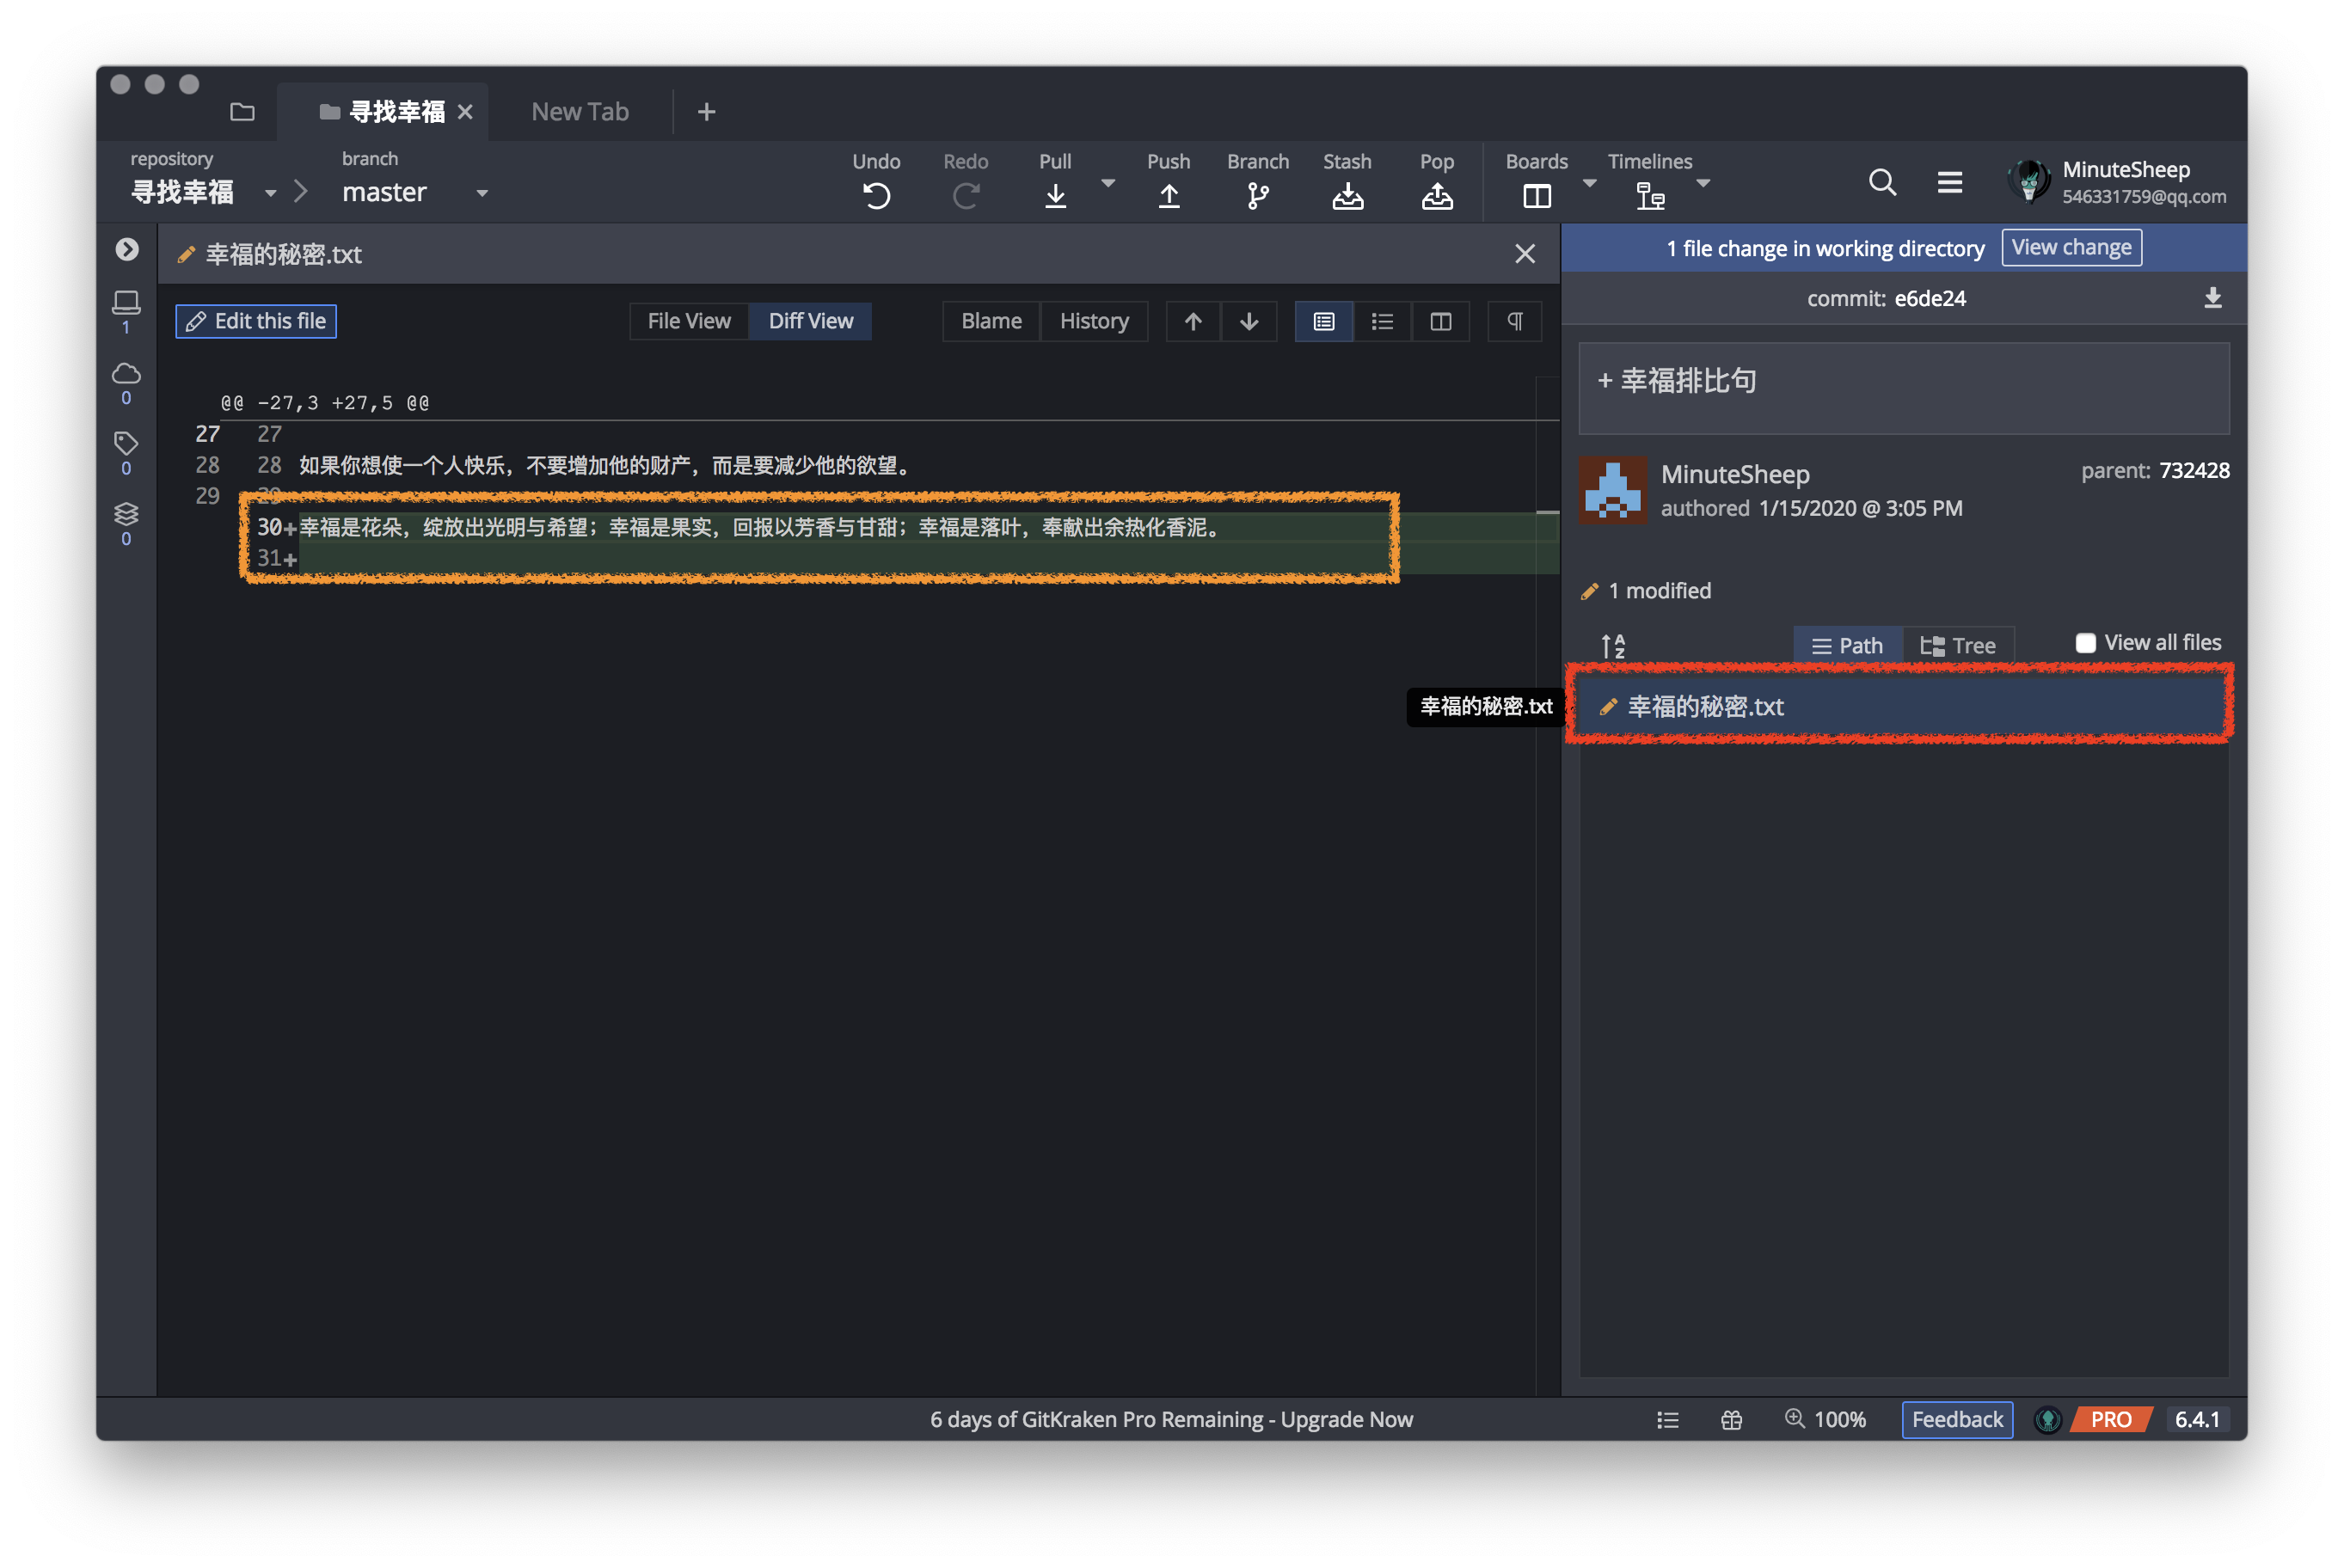
Task: Switch to File View tab
Action: 688,321
